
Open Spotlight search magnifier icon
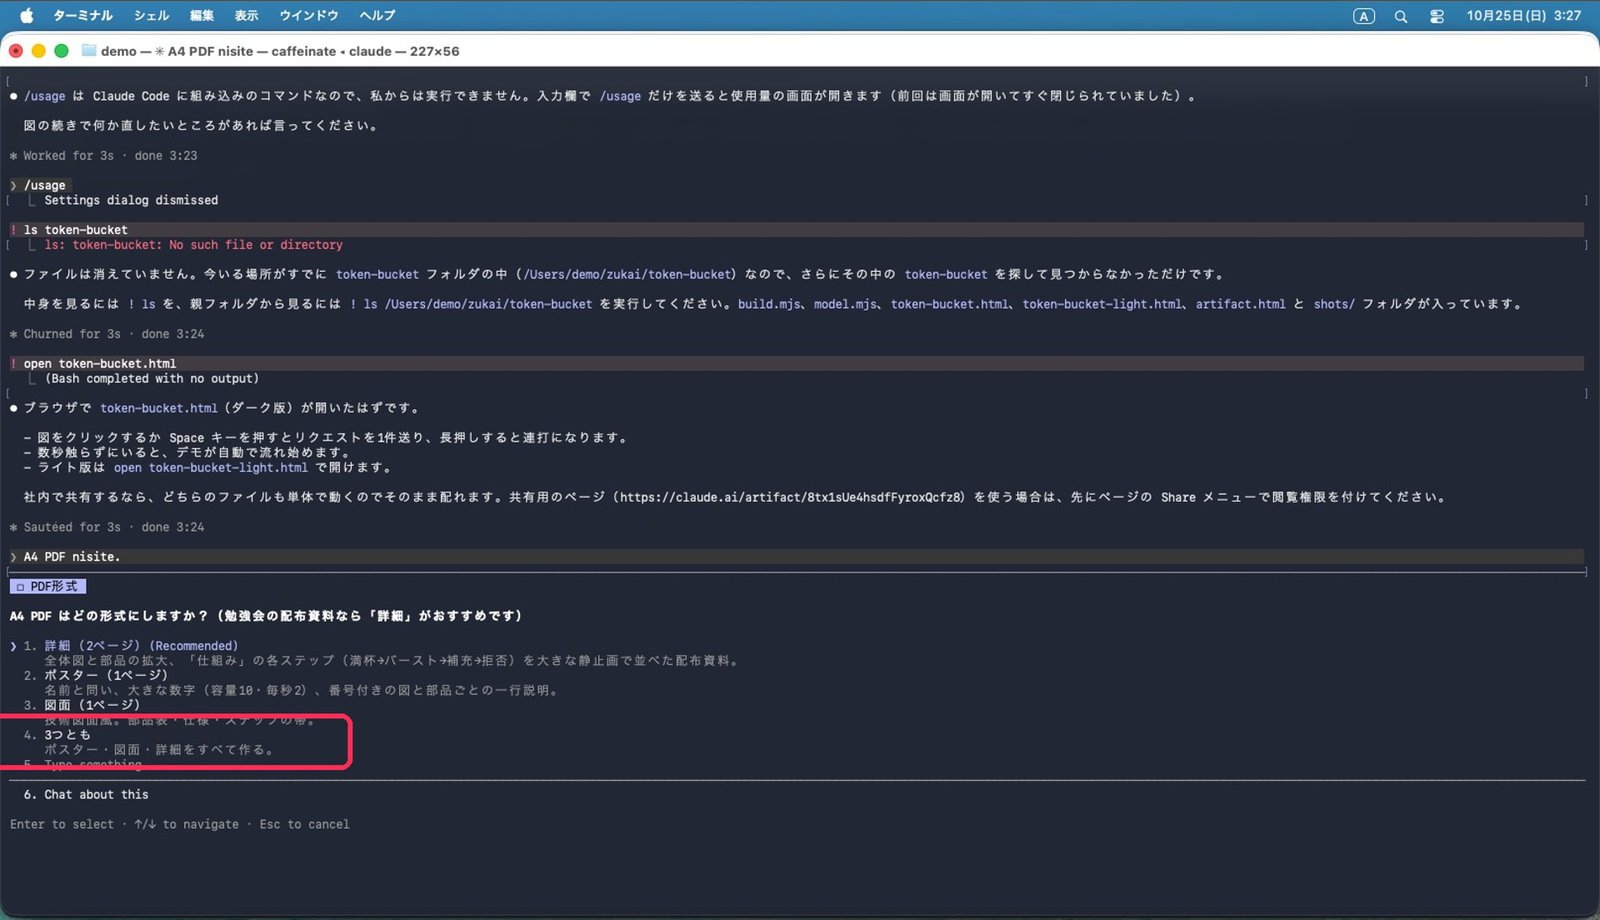(1401, 16)
